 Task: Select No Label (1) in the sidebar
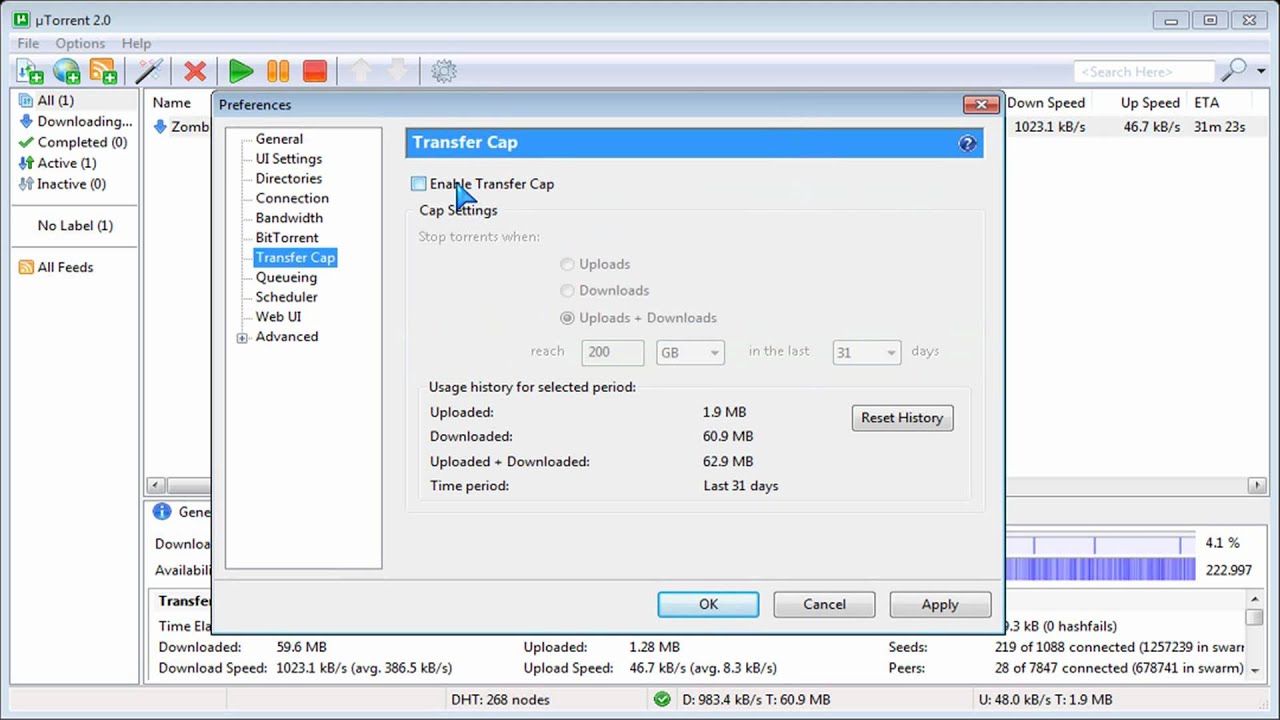click(75, 226)
